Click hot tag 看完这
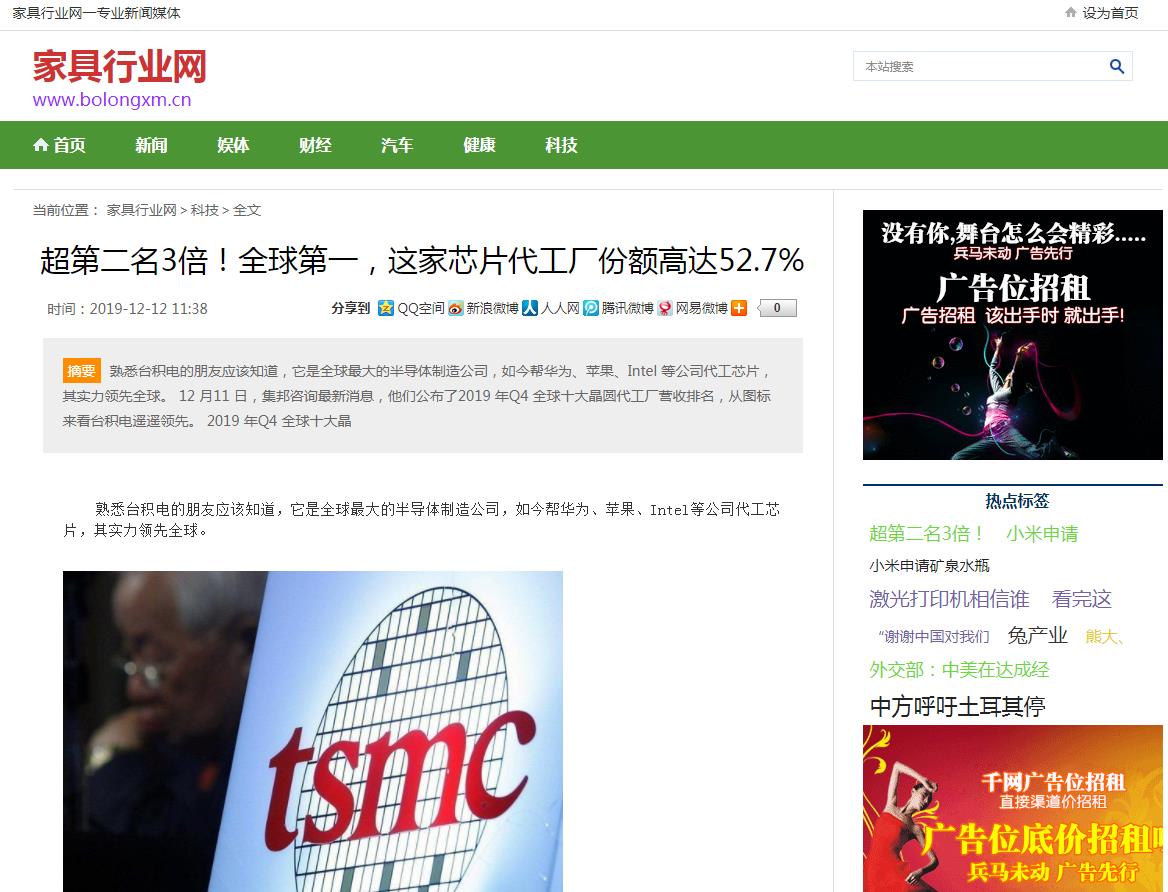Image resolution: width=1168 pixels, height=892 pixels. pos(1082,599)
